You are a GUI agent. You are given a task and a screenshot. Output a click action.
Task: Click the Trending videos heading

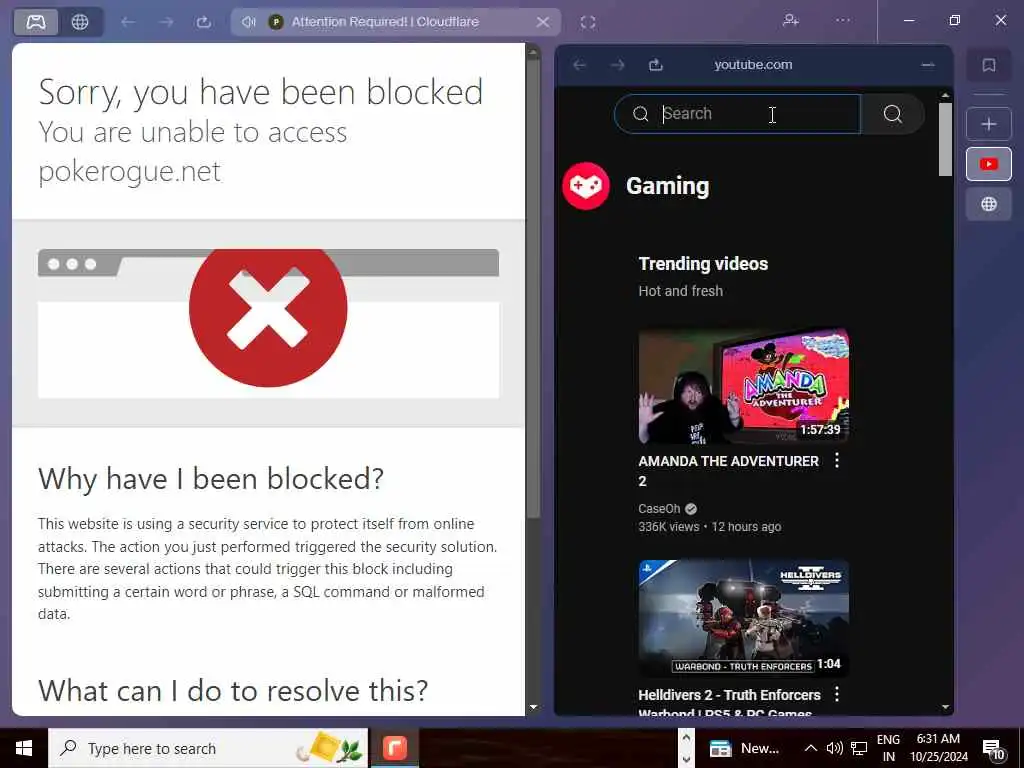pos(703,264)
